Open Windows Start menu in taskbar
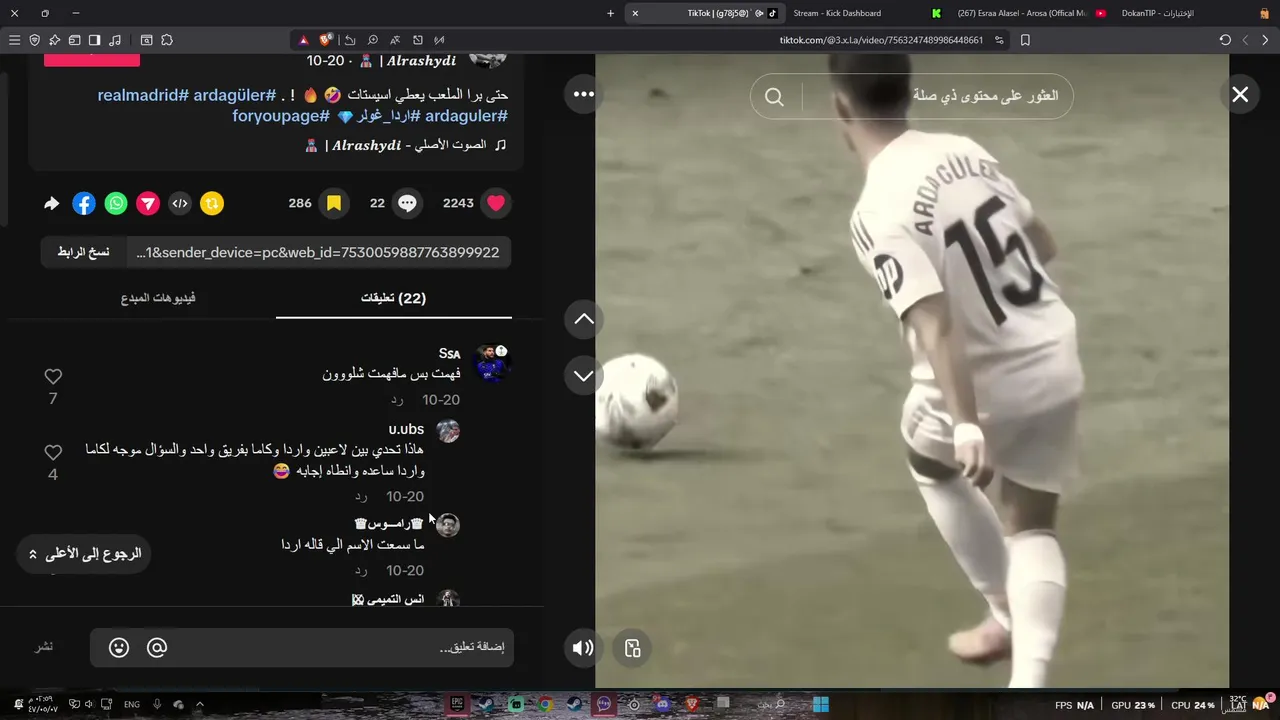 (x=820, y=704)
